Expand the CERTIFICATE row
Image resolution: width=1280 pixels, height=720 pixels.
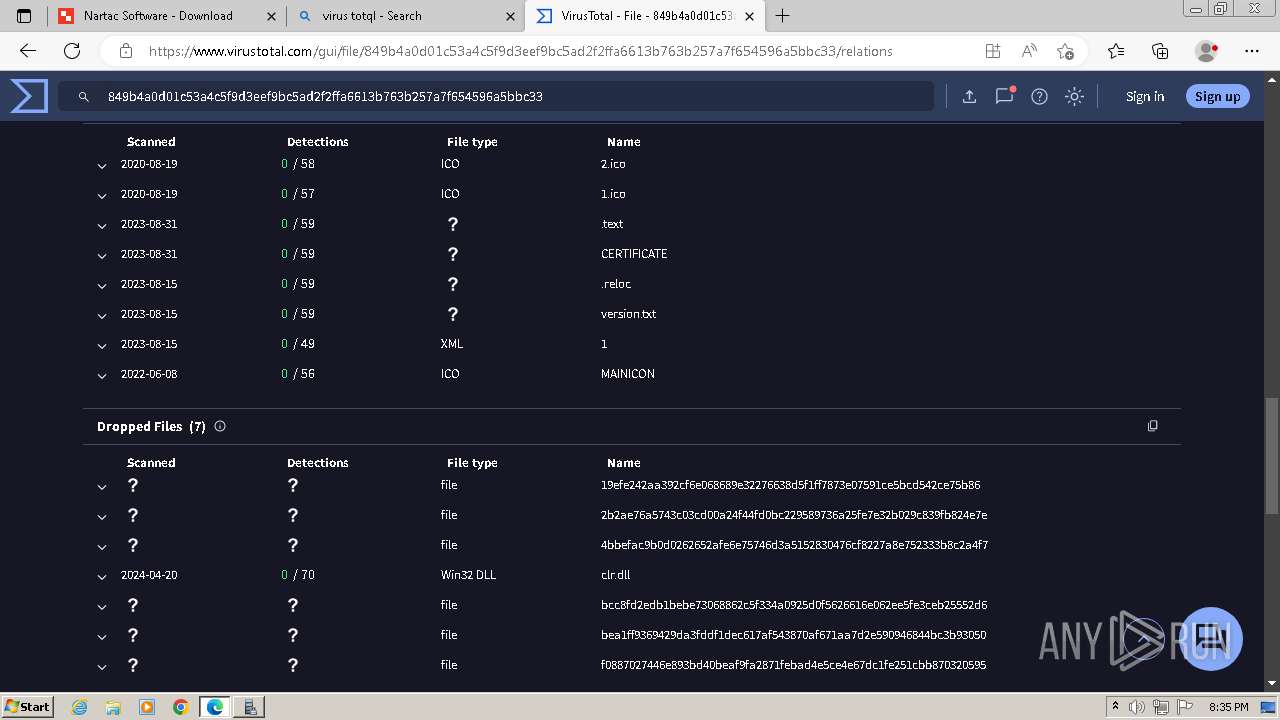[102, 256]
